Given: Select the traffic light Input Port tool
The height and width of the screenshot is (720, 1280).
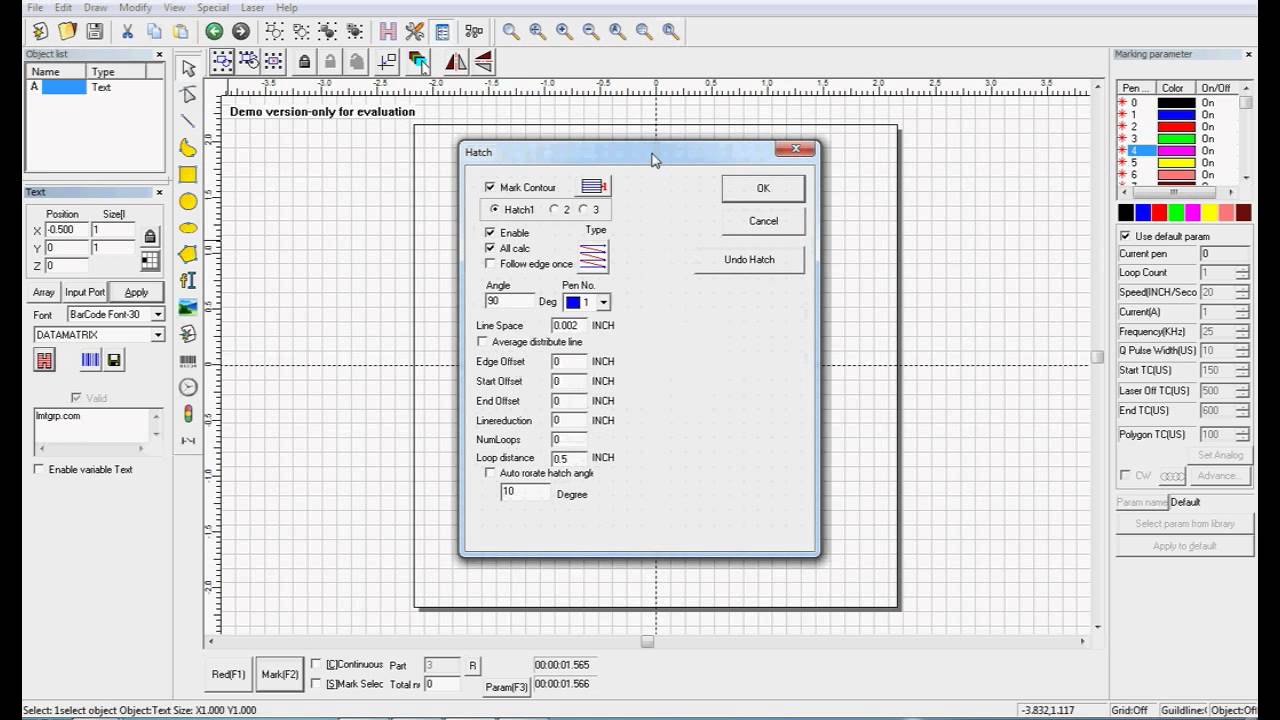Looking at the screenshot, I should pyautogui.click(x=188, y=414).
